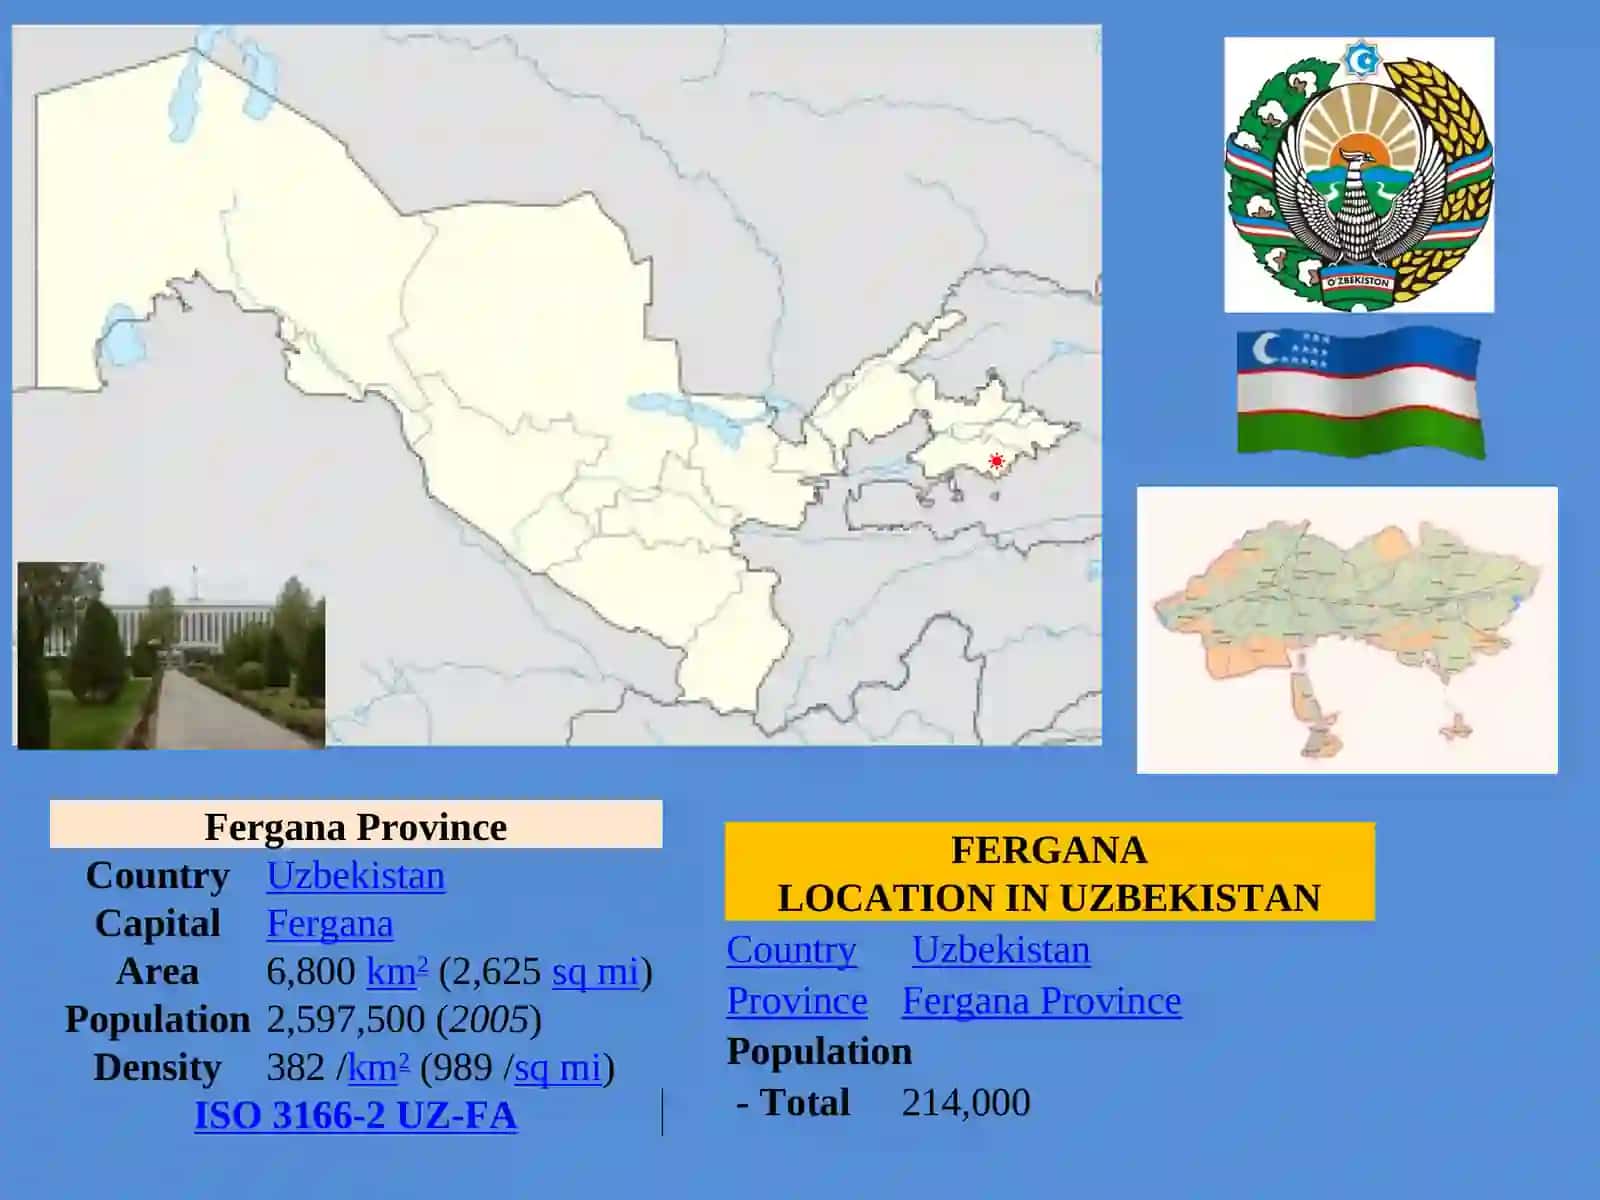This screenshot has width=1600, height=1200.
Task: Select the Country label in Fergana Province table
Action: click(x=158, y=876)
